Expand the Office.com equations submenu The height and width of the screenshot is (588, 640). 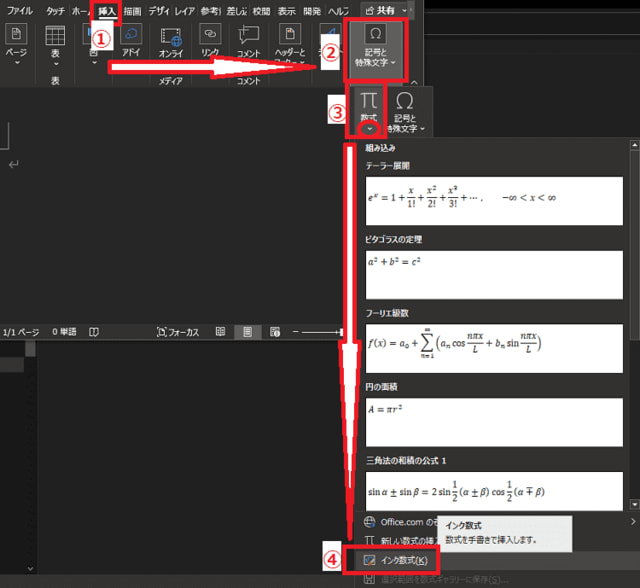click(632, 521)
